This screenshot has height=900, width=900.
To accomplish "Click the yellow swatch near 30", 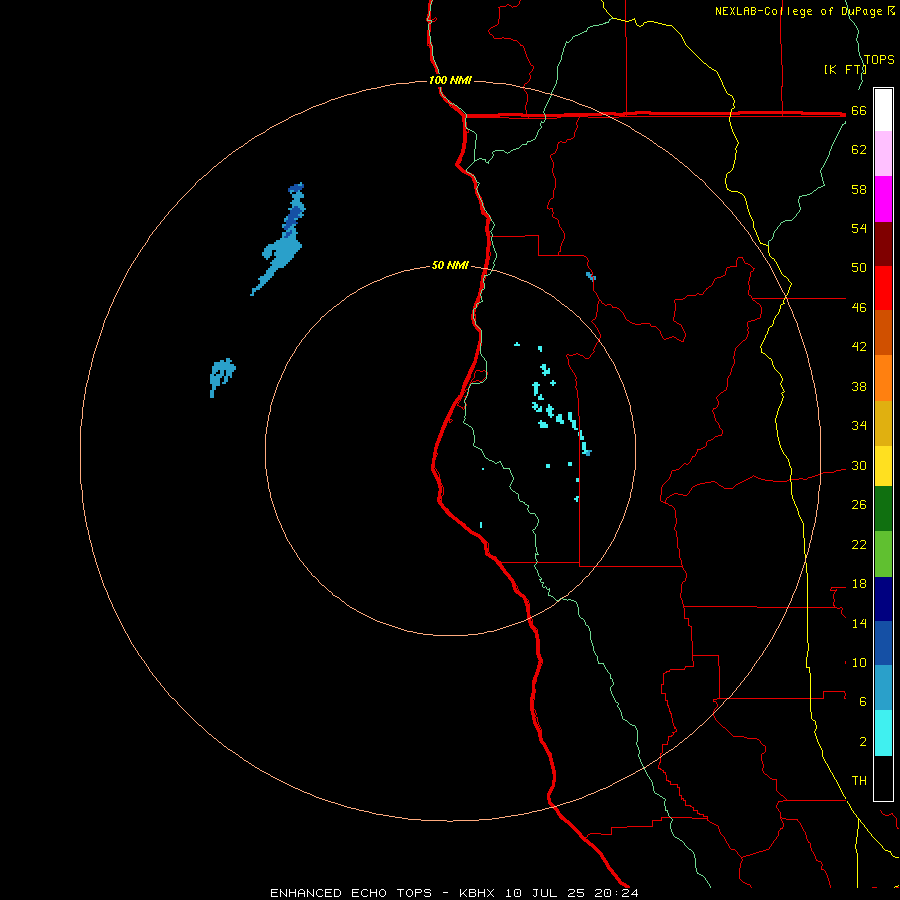I will point(883,465).
